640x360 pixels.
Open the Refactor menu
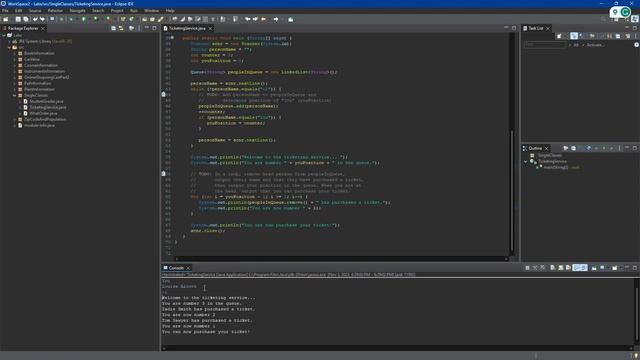tap(55, 11)
